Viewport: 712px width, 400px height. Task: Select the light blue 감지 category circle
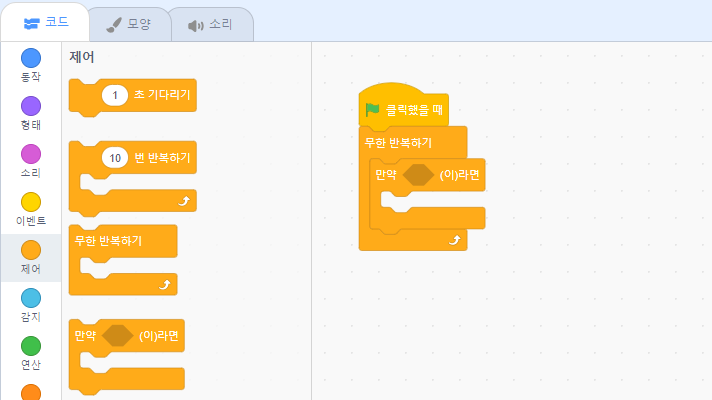pyautogui.click(x=31, y=298)
